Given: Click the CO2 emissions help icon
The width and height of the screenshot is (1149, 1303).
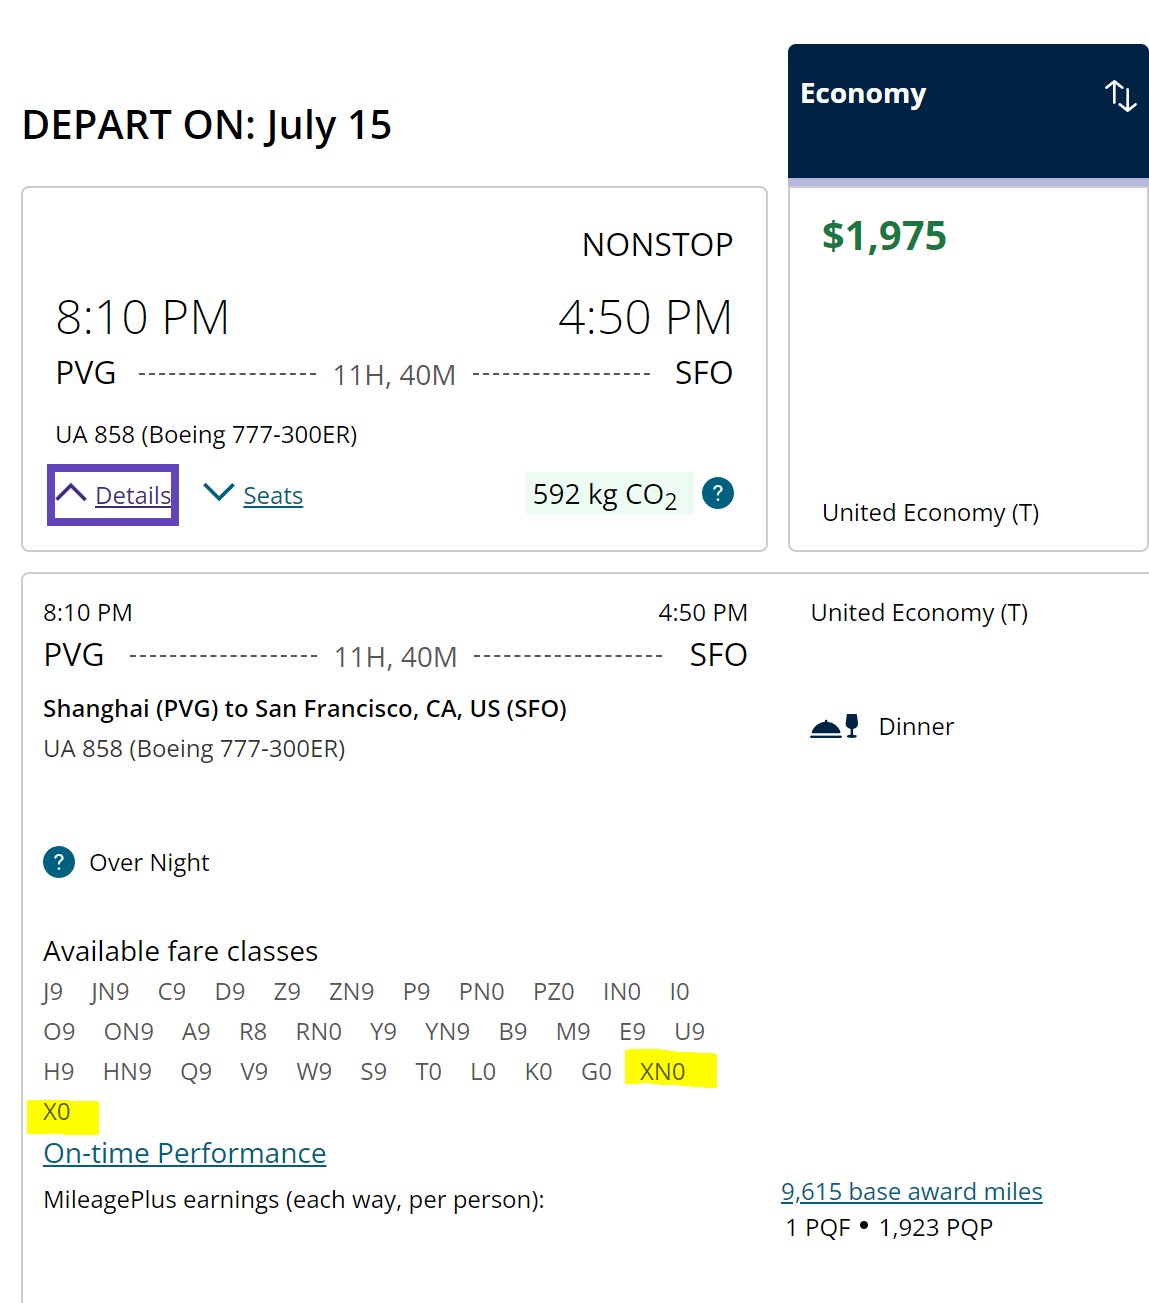Looking at the screenshot, I should point(718,493).
